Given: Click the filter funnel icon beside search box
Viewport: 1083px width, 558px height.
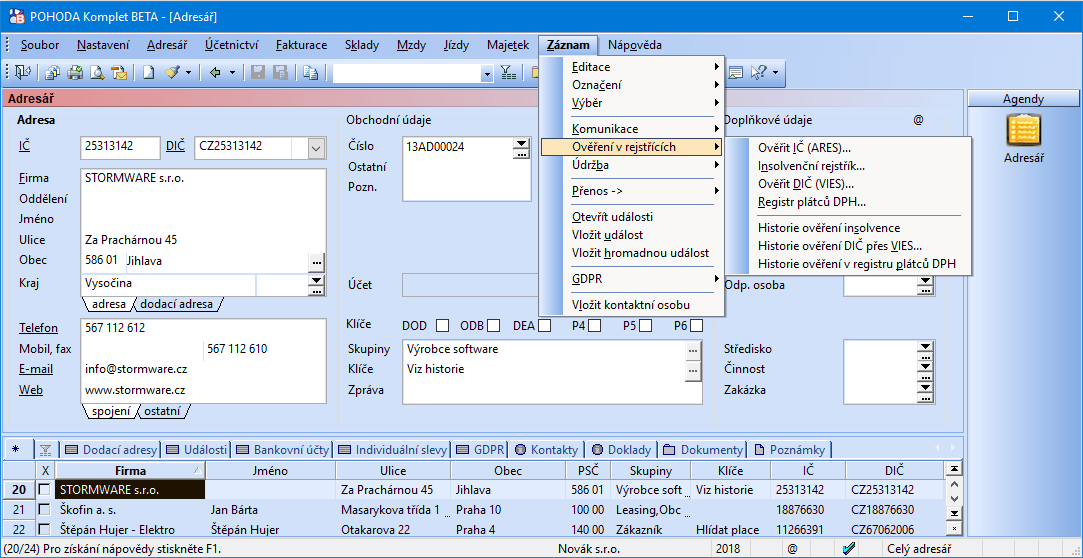Looking at the screenshot, I should pos(508,73).
